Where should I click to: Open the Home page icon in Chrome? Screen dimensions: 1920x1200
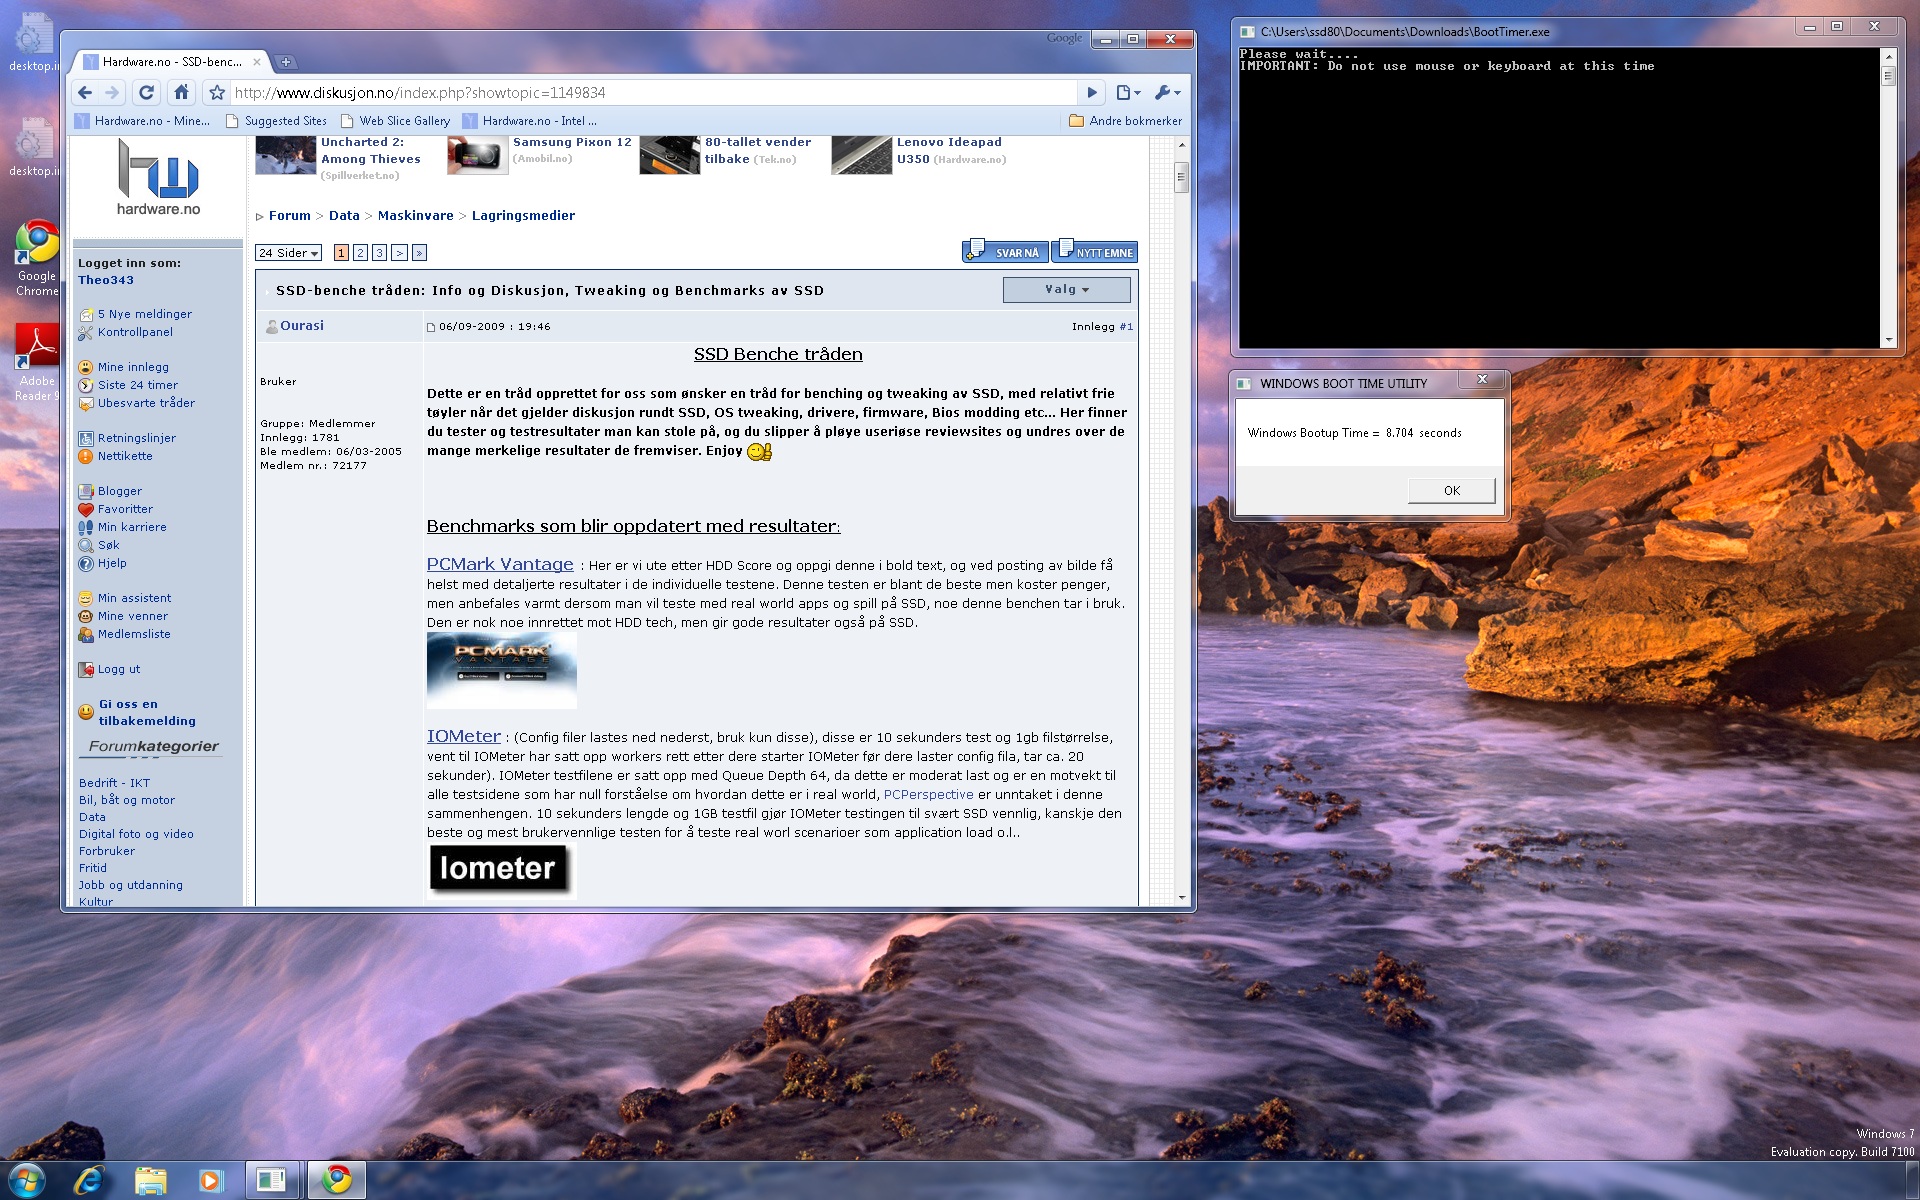coord(181,93)
